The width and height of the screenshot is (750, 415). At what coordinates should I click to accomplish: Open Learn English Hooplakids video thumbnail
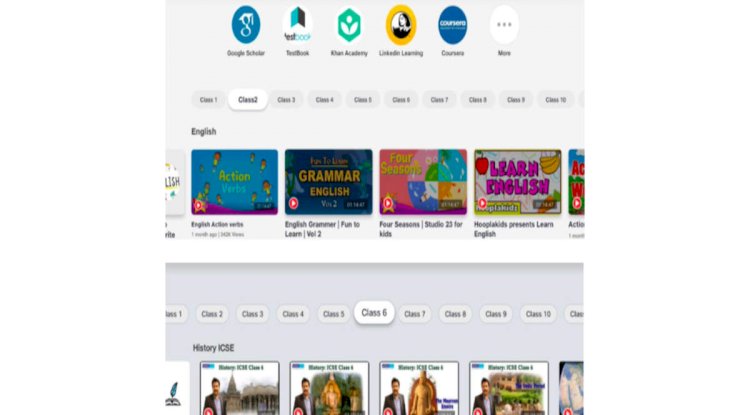pos(517,181)
